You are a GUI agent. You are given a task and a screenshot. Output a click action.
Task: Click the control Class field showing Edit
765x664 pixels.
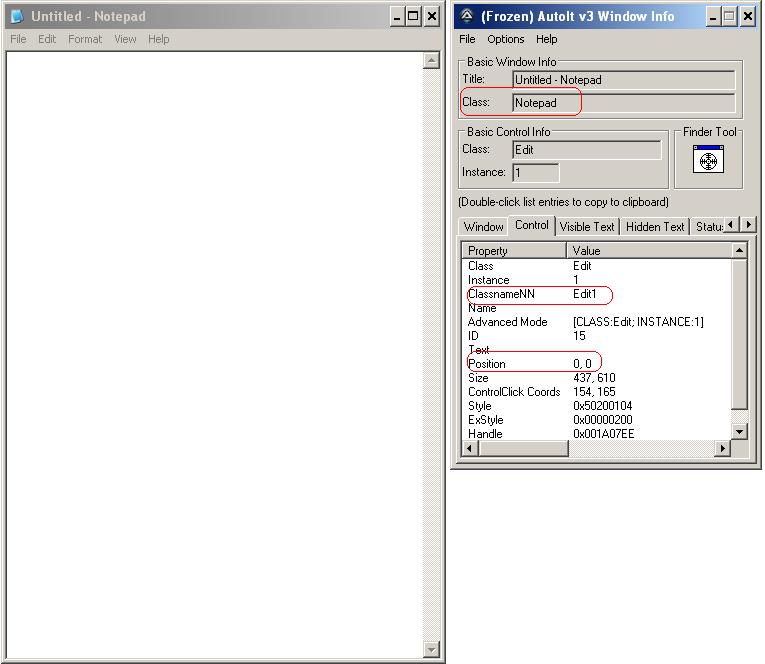pos(587,150)
